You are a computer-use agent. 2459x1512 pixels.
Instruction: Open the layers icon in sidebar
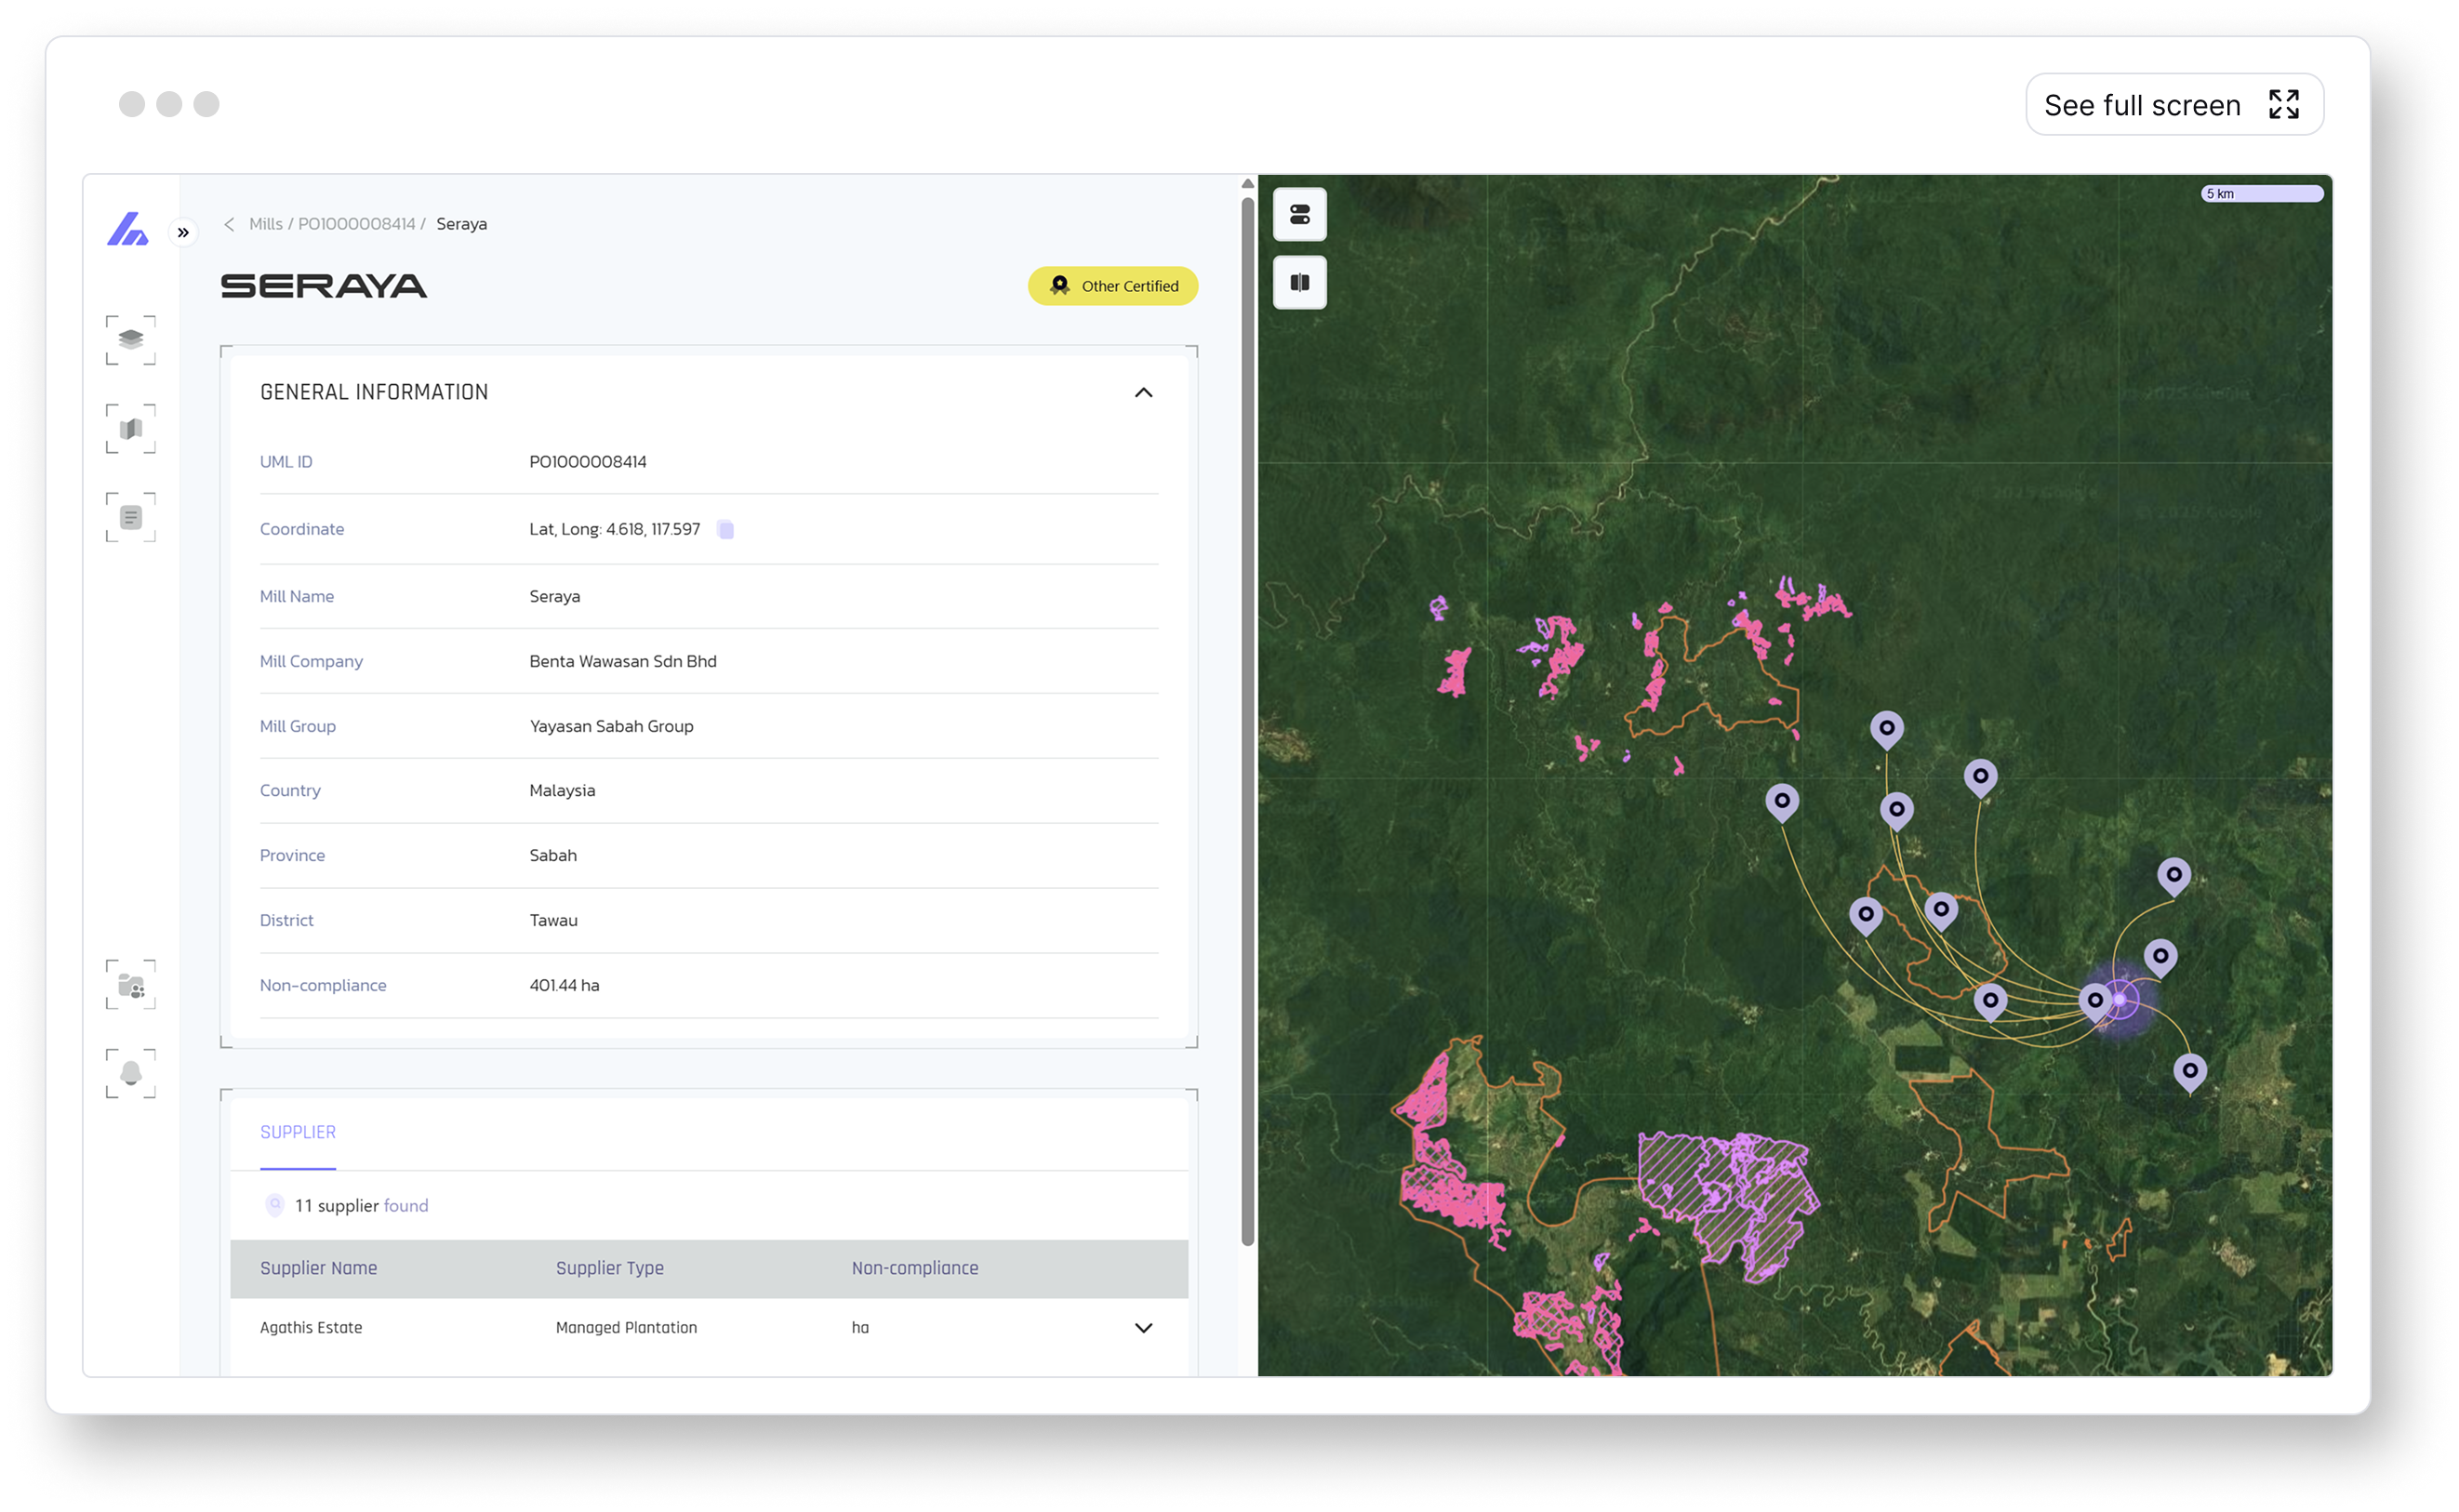point(131,340)
